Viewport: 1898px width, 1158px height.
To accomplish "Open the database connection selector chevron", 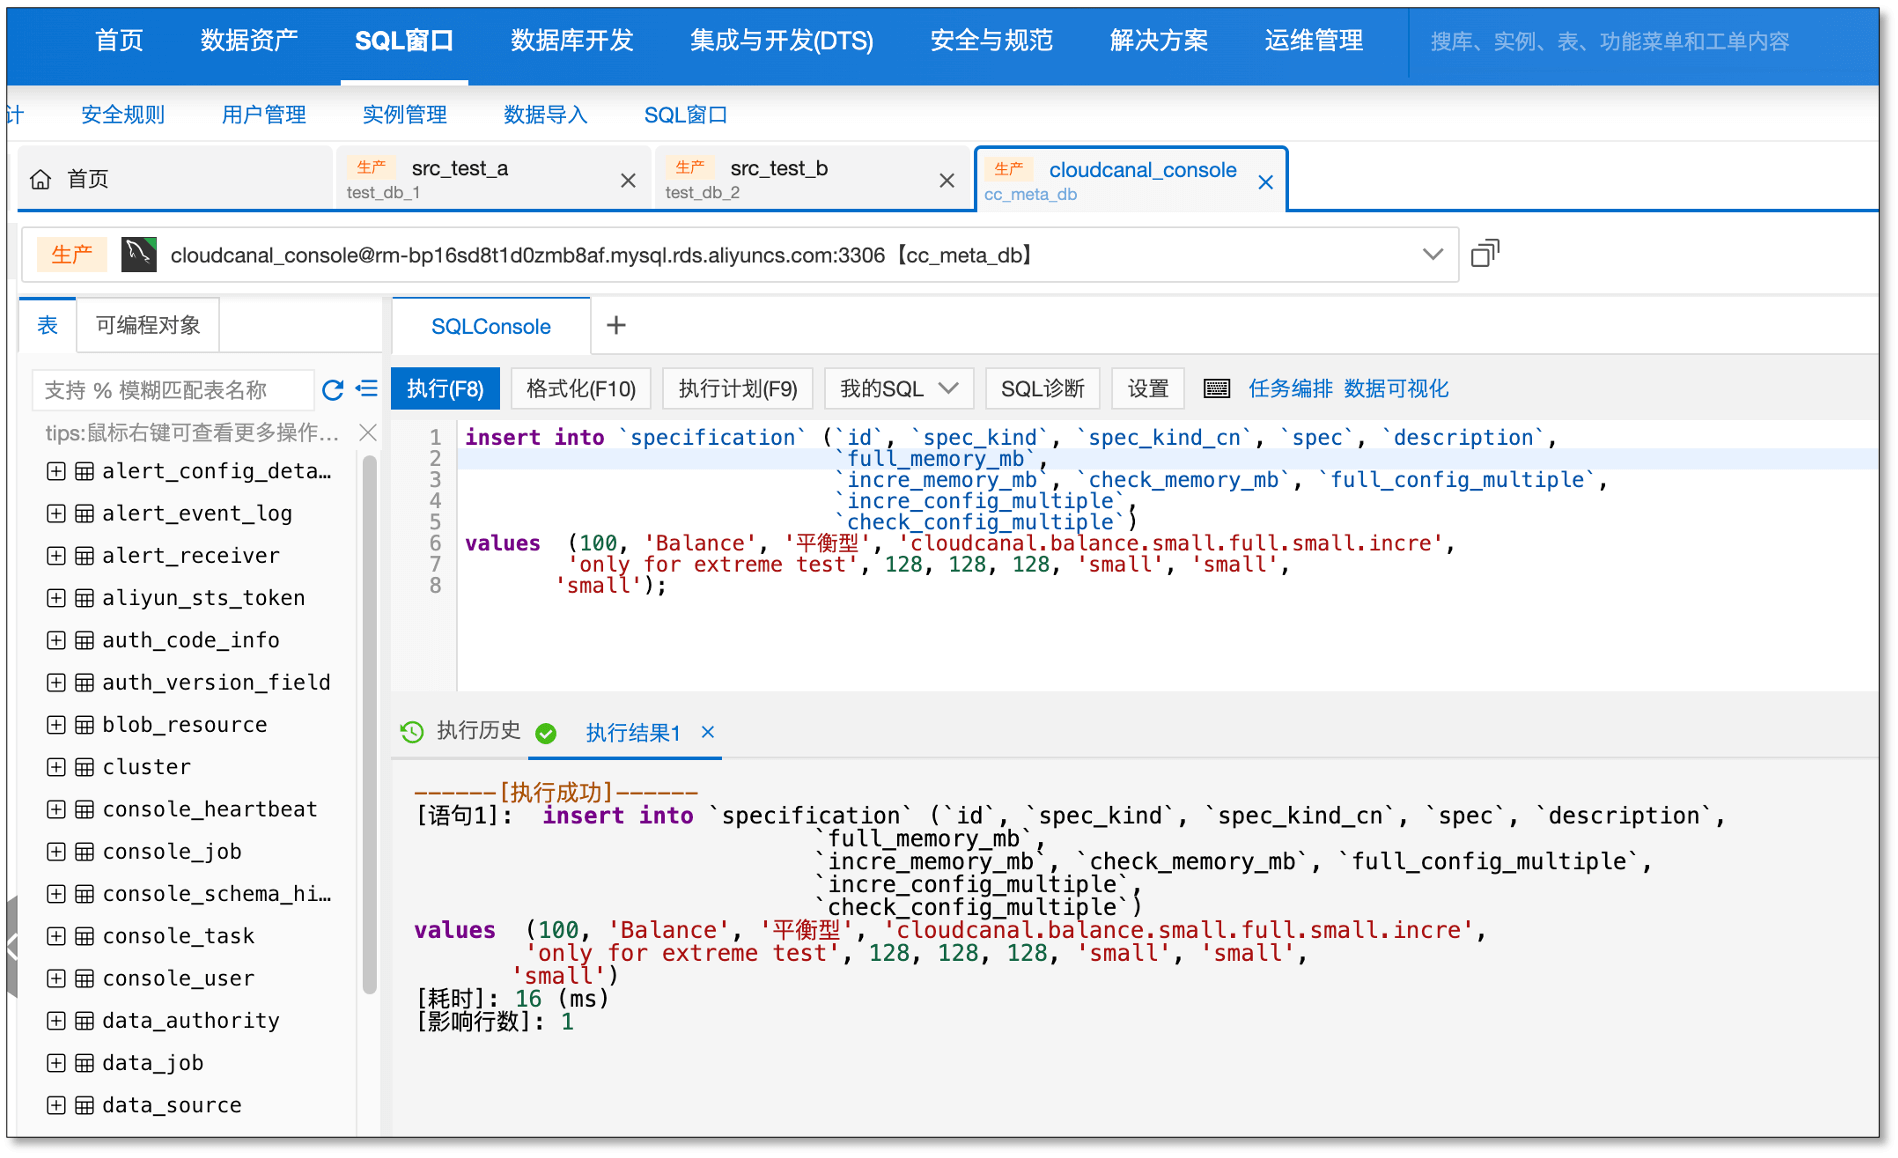I will pyautogui.click(x=1433, y=254).
